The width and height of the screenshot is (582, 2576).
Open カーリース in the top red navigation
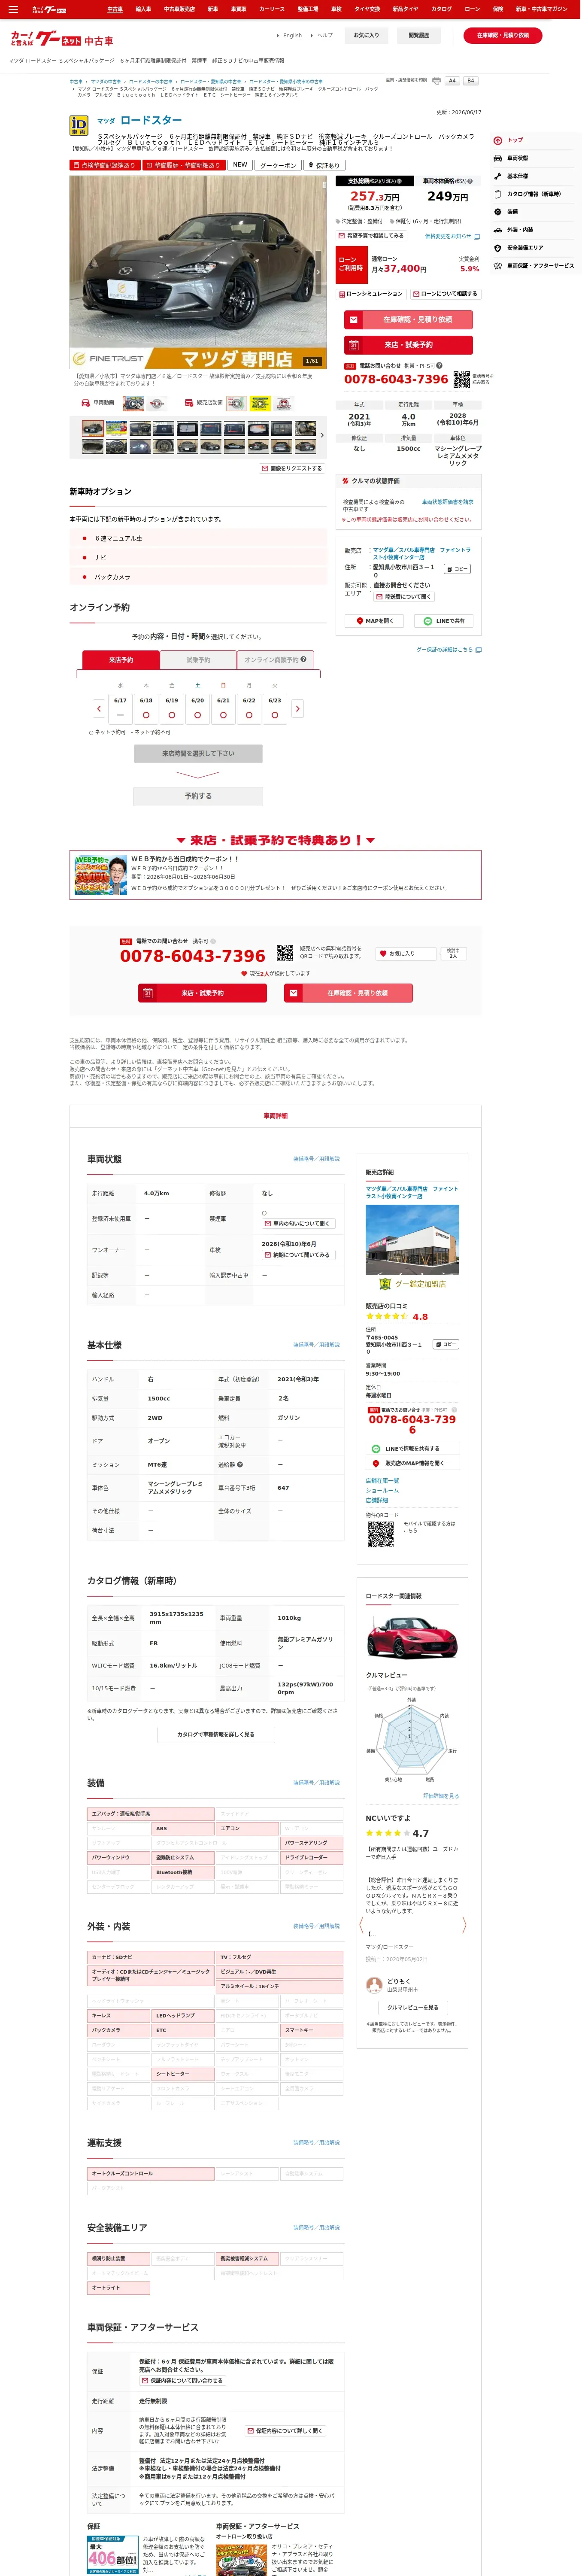pyautogui.click(x=272, y=9)
